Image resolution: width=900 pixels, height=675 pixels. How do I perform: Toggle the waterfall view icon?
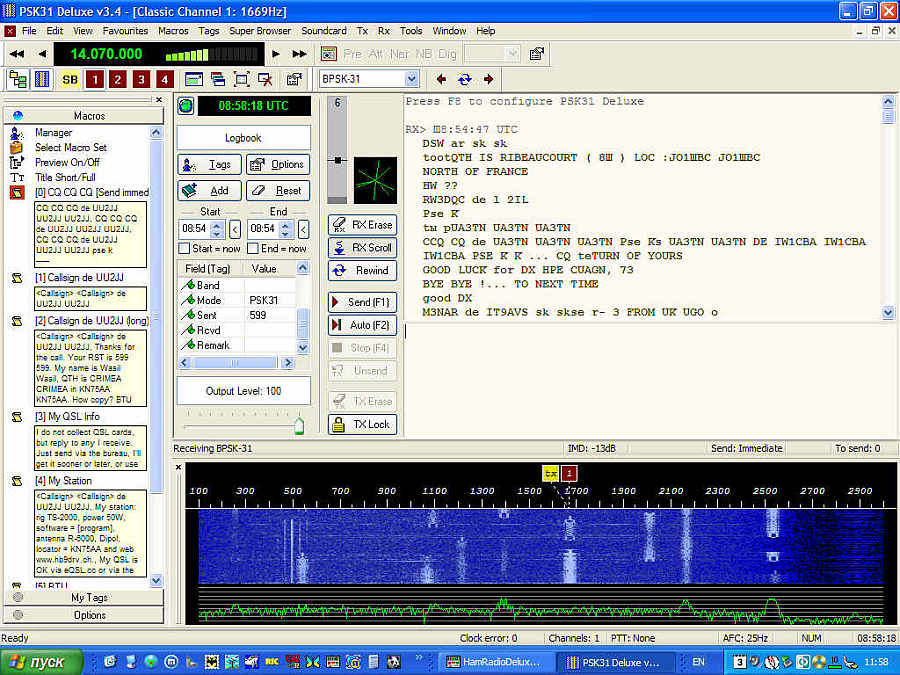[42, 79]
